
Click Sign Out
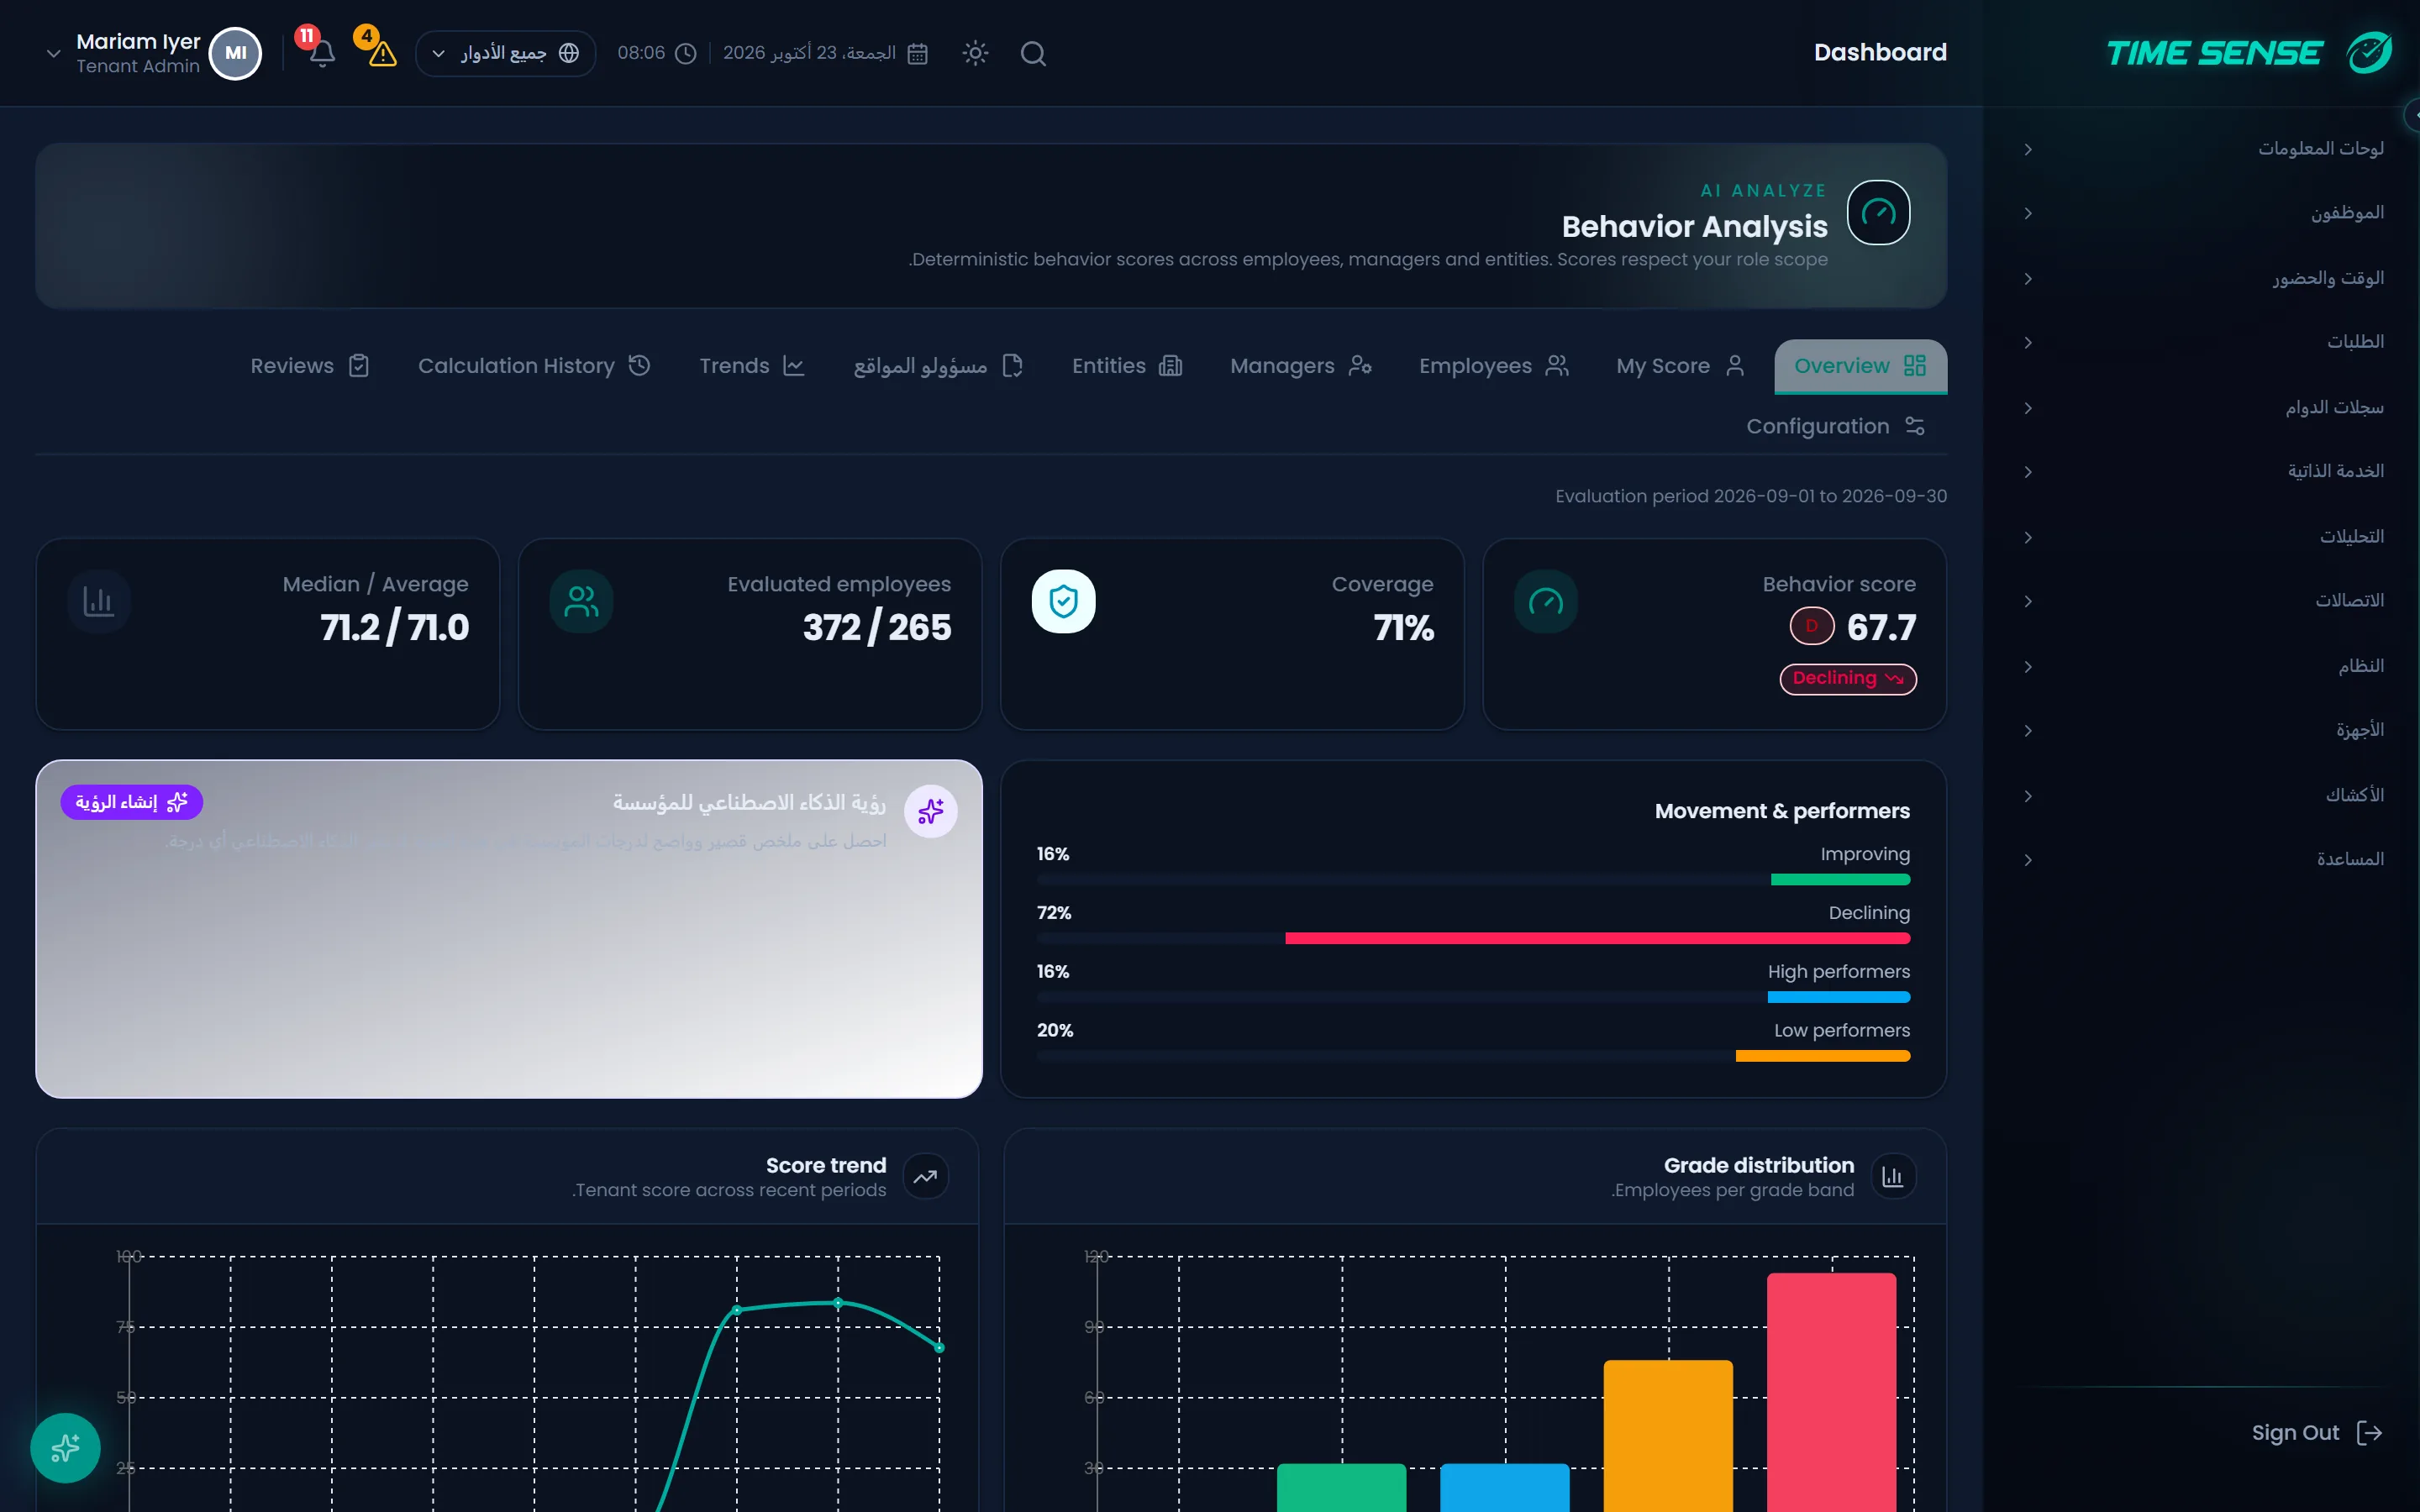click(2317, 1433)
